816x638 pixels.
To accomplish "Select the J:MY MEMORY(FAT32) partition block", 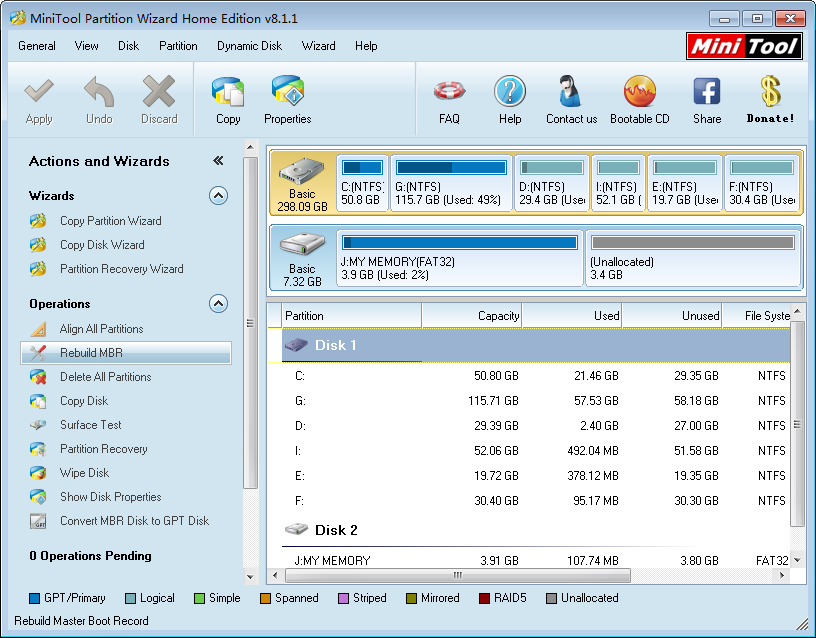I will [x=460, y=258].
